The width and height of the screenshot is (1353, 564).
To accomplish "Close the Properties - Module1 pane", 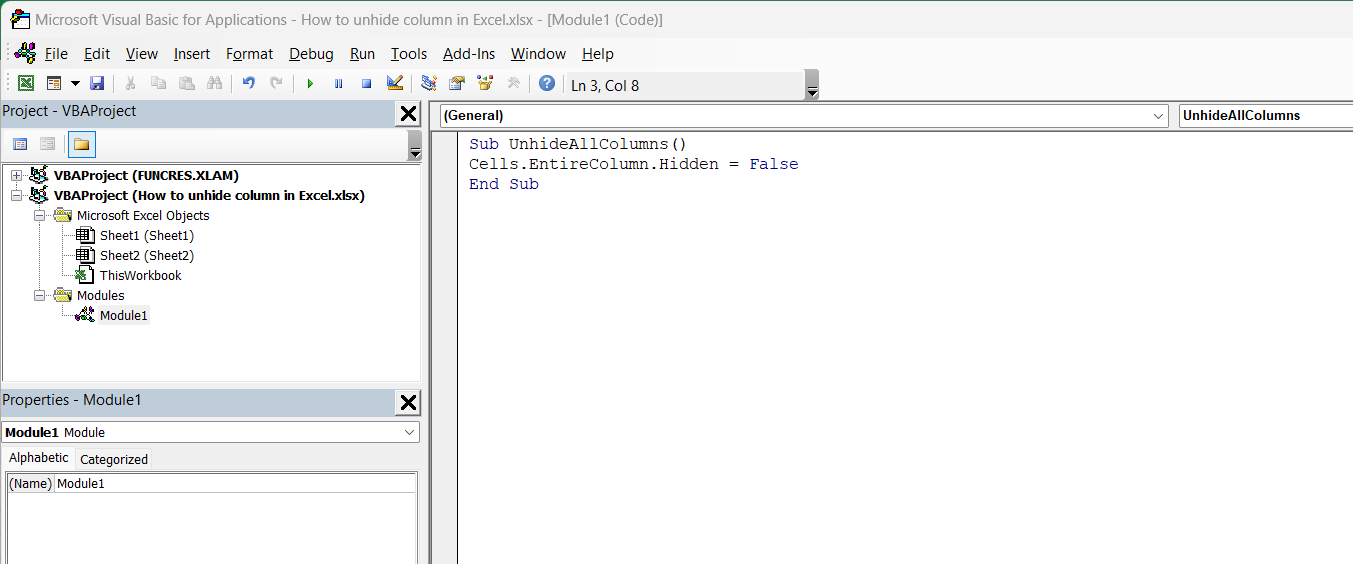I will [408, 403].
